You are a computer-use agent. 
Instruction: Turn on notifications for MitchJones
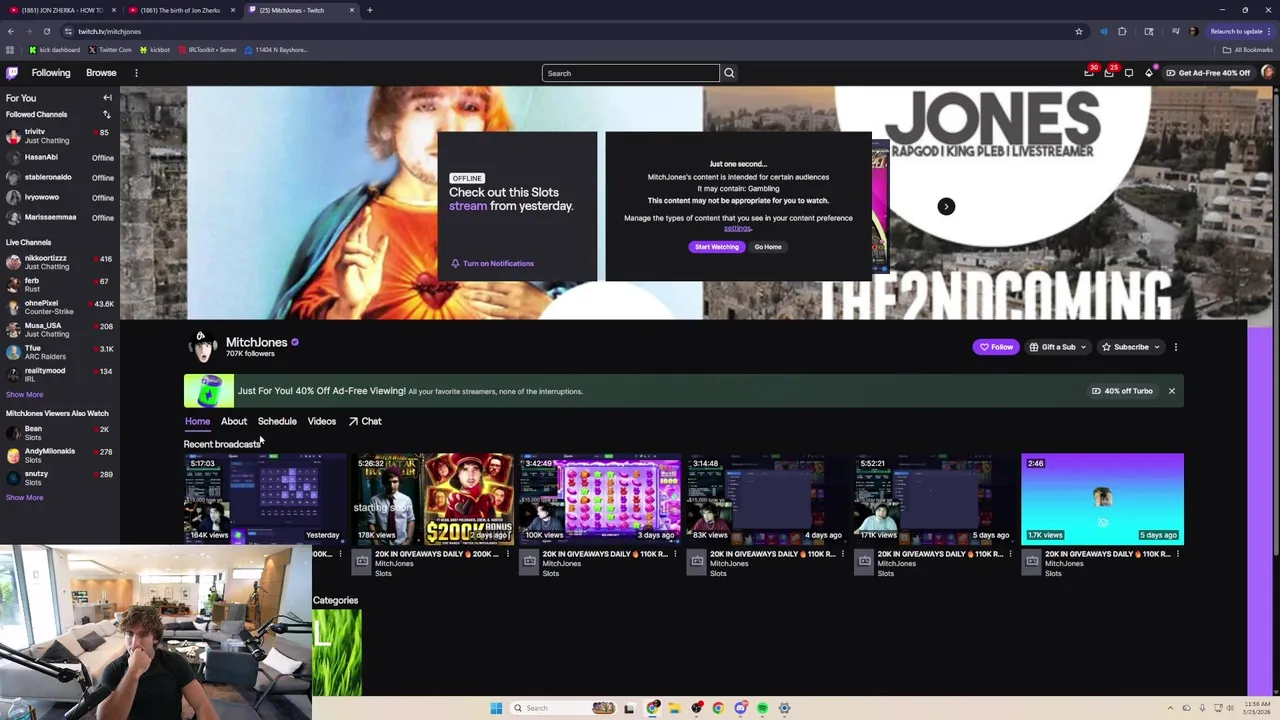pyautogui.click(x=492, y=263)
